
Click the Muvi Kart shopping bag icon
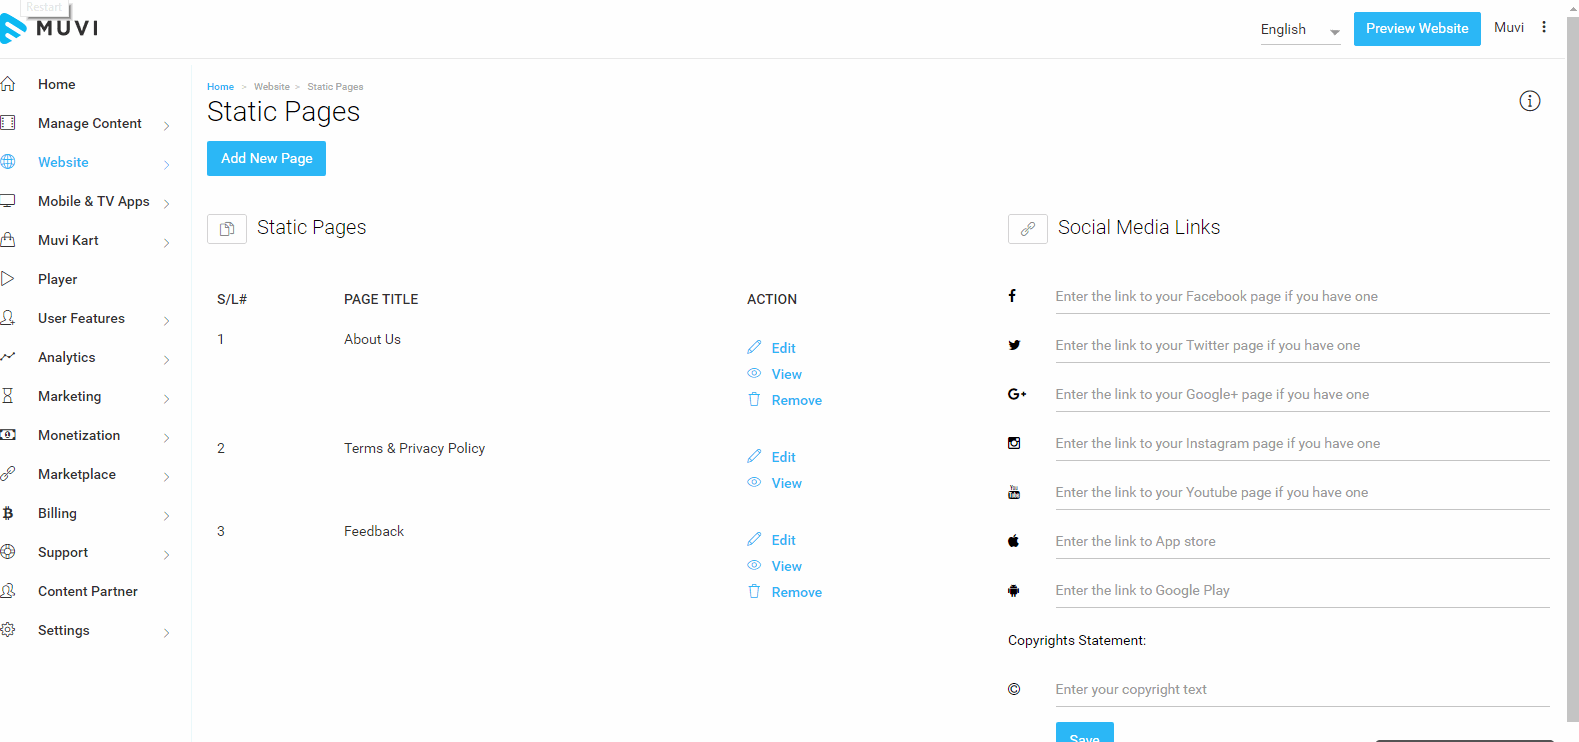8,240
